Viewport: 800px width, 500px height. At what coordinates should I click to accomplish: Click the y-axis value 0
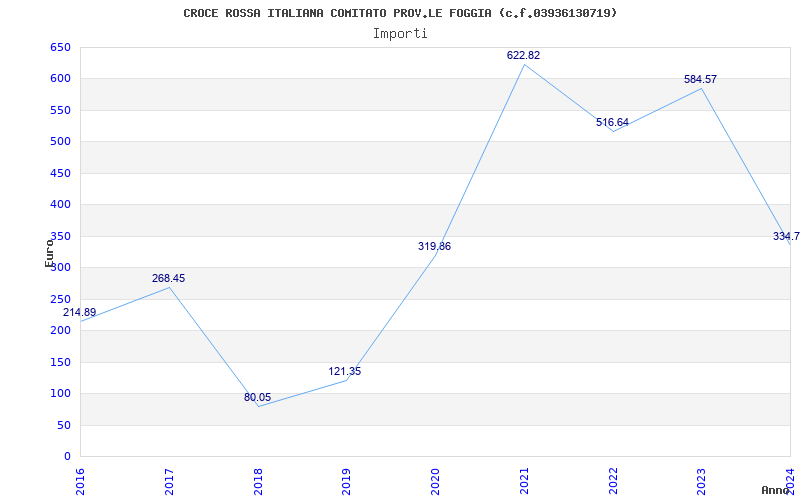67,456
